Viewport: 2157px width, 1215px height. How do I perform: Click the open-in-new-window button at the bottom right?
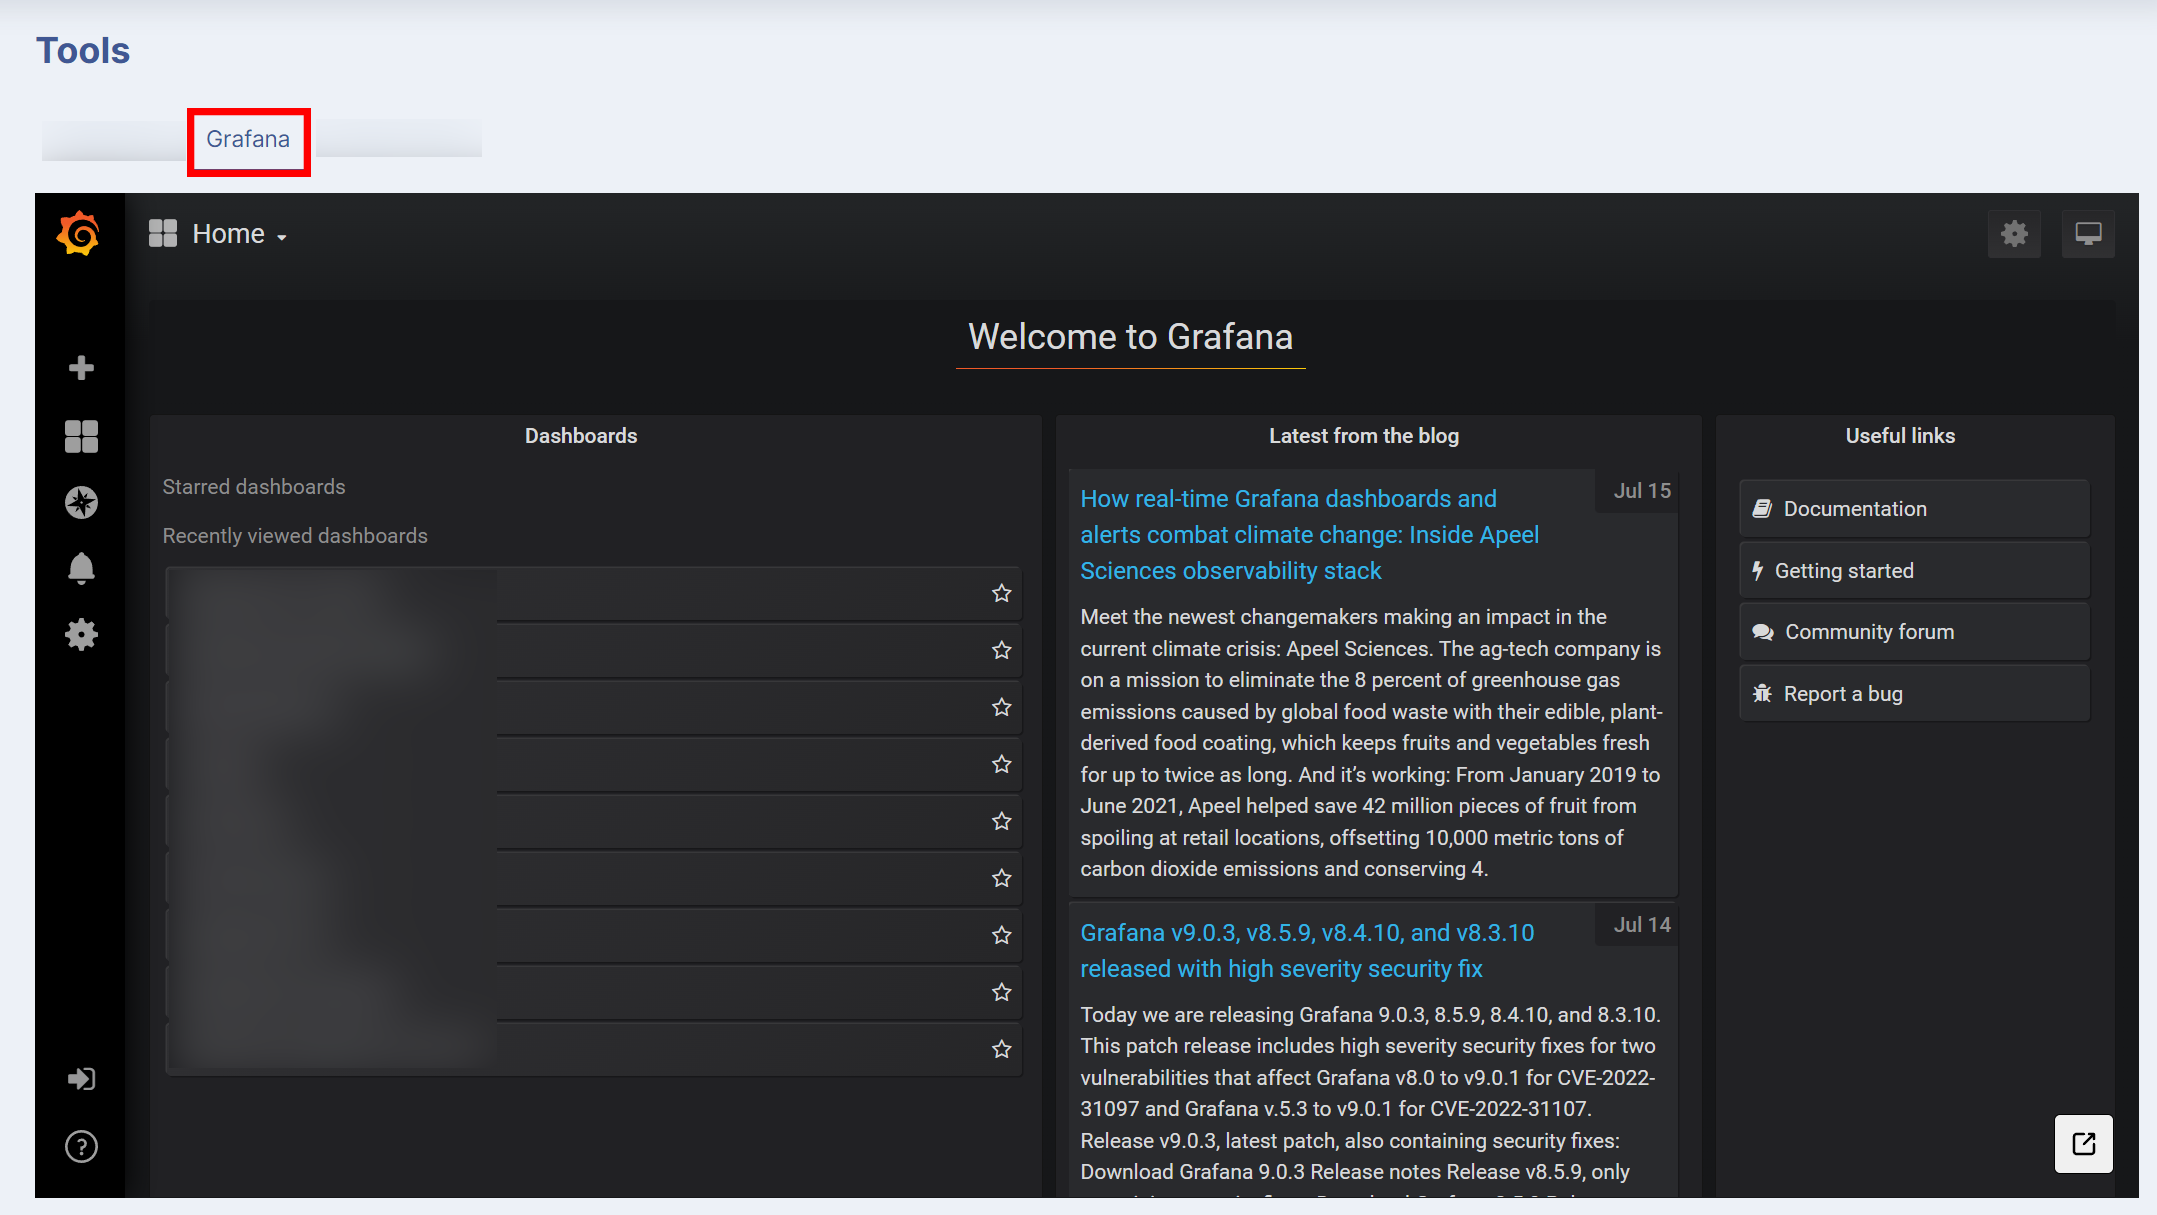coord(2083,1143)
